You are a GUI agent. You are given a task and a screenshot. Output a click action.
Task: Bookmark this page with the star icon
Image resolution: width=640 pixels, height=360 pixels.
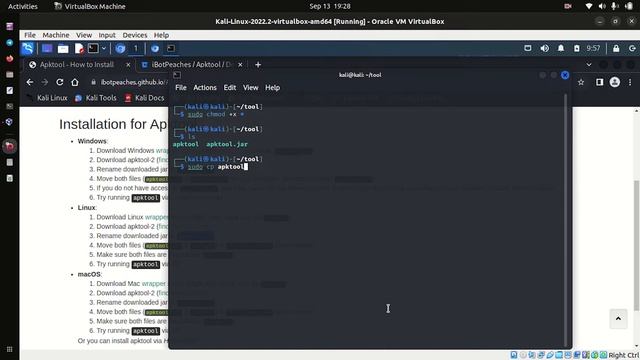[x=581, y=82]
